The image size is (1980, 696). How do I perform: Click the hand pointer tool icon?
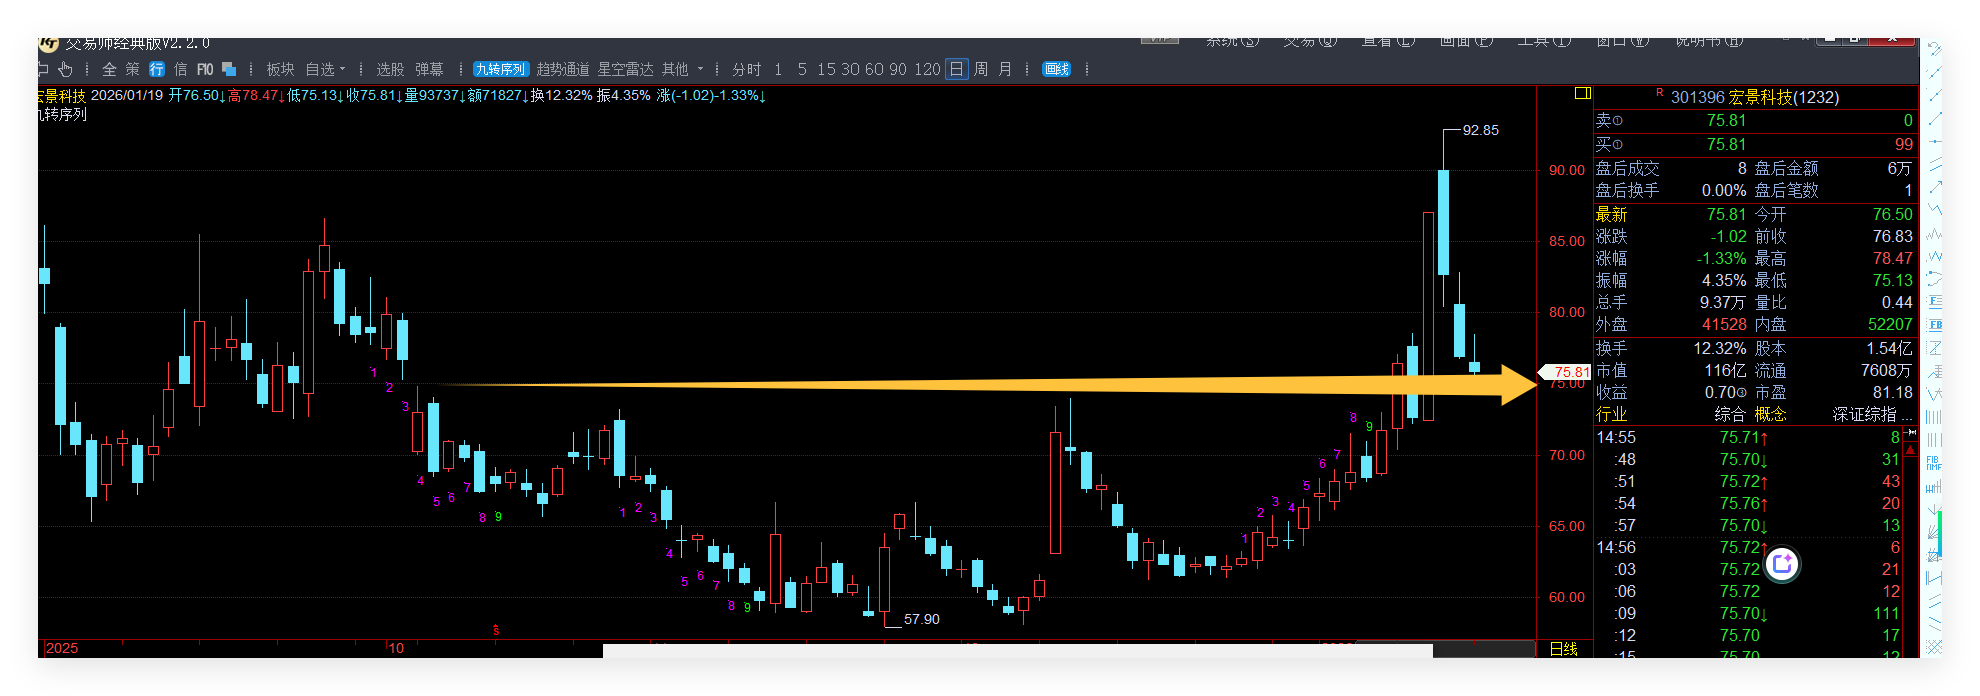(x=65, y=69)
